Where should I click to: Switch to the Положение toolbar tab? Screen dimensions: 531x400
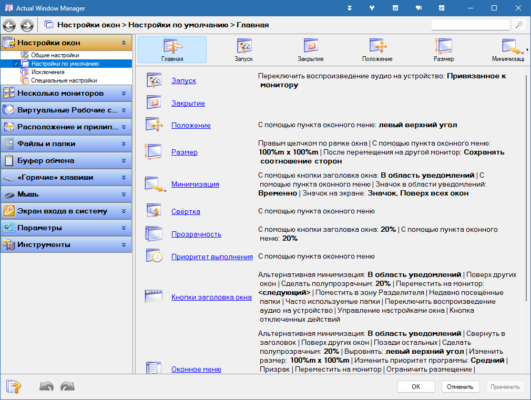(x=377, y=50)
